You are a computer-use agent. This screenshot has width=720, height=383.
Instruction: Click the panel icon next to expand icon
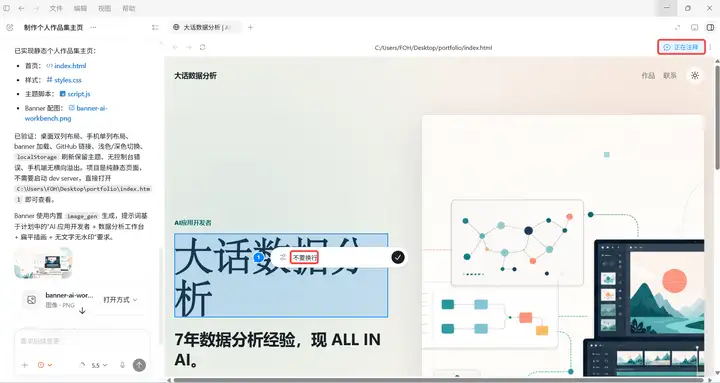(695, 28)
